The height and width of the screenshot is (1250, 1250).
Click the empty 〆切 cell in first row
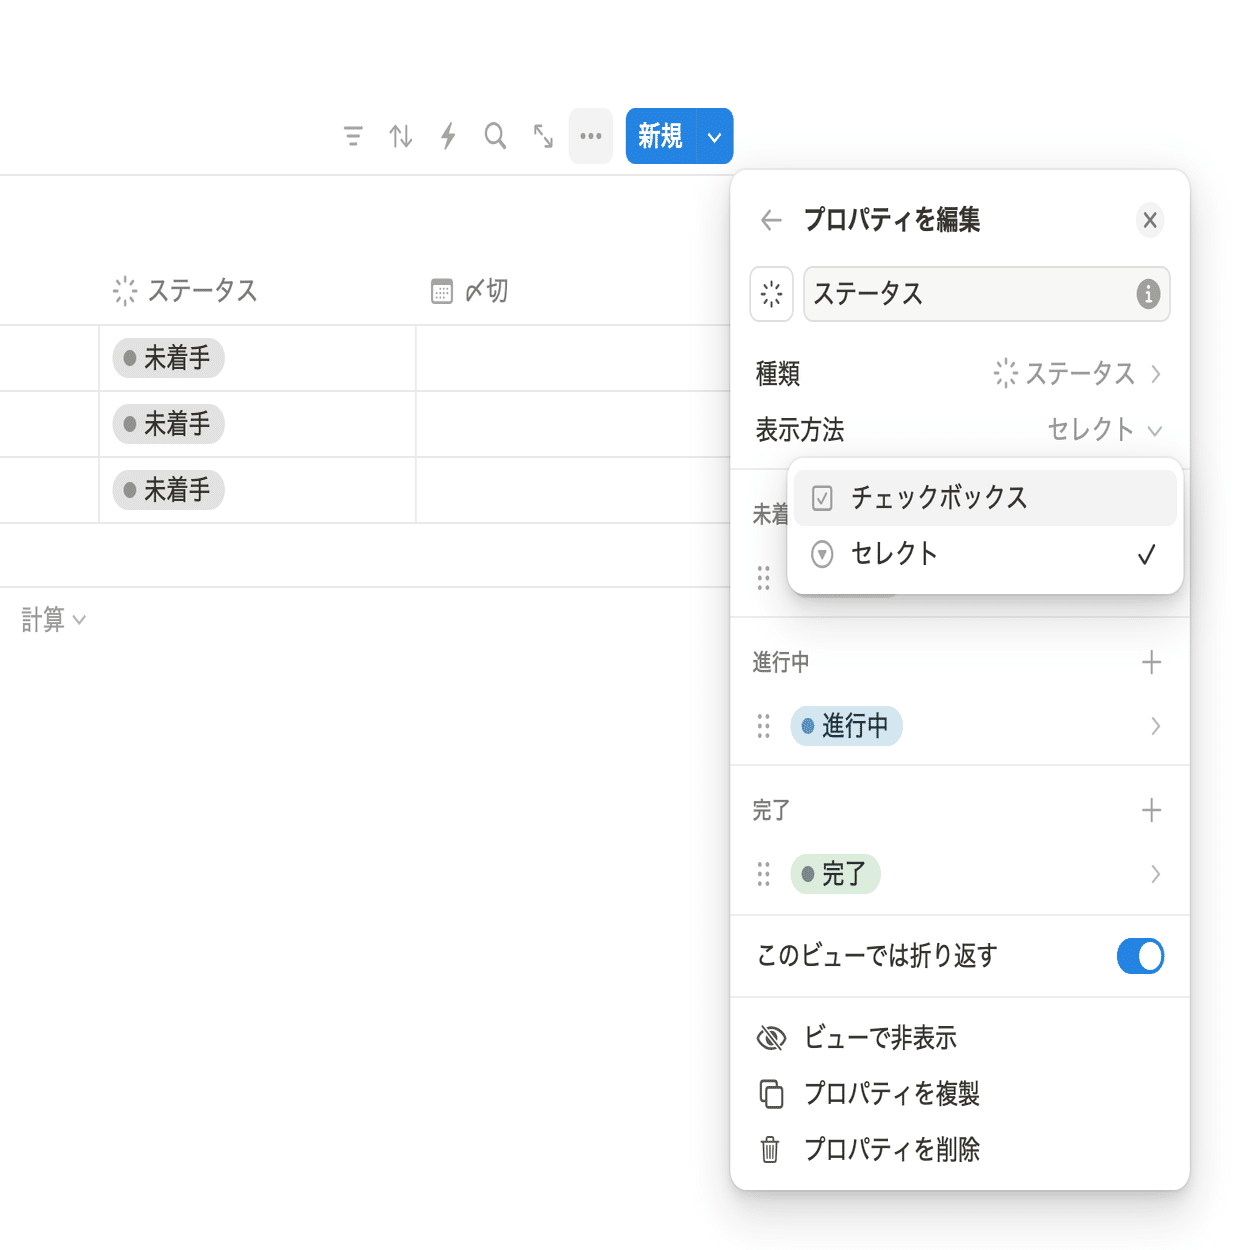point(573,358)
